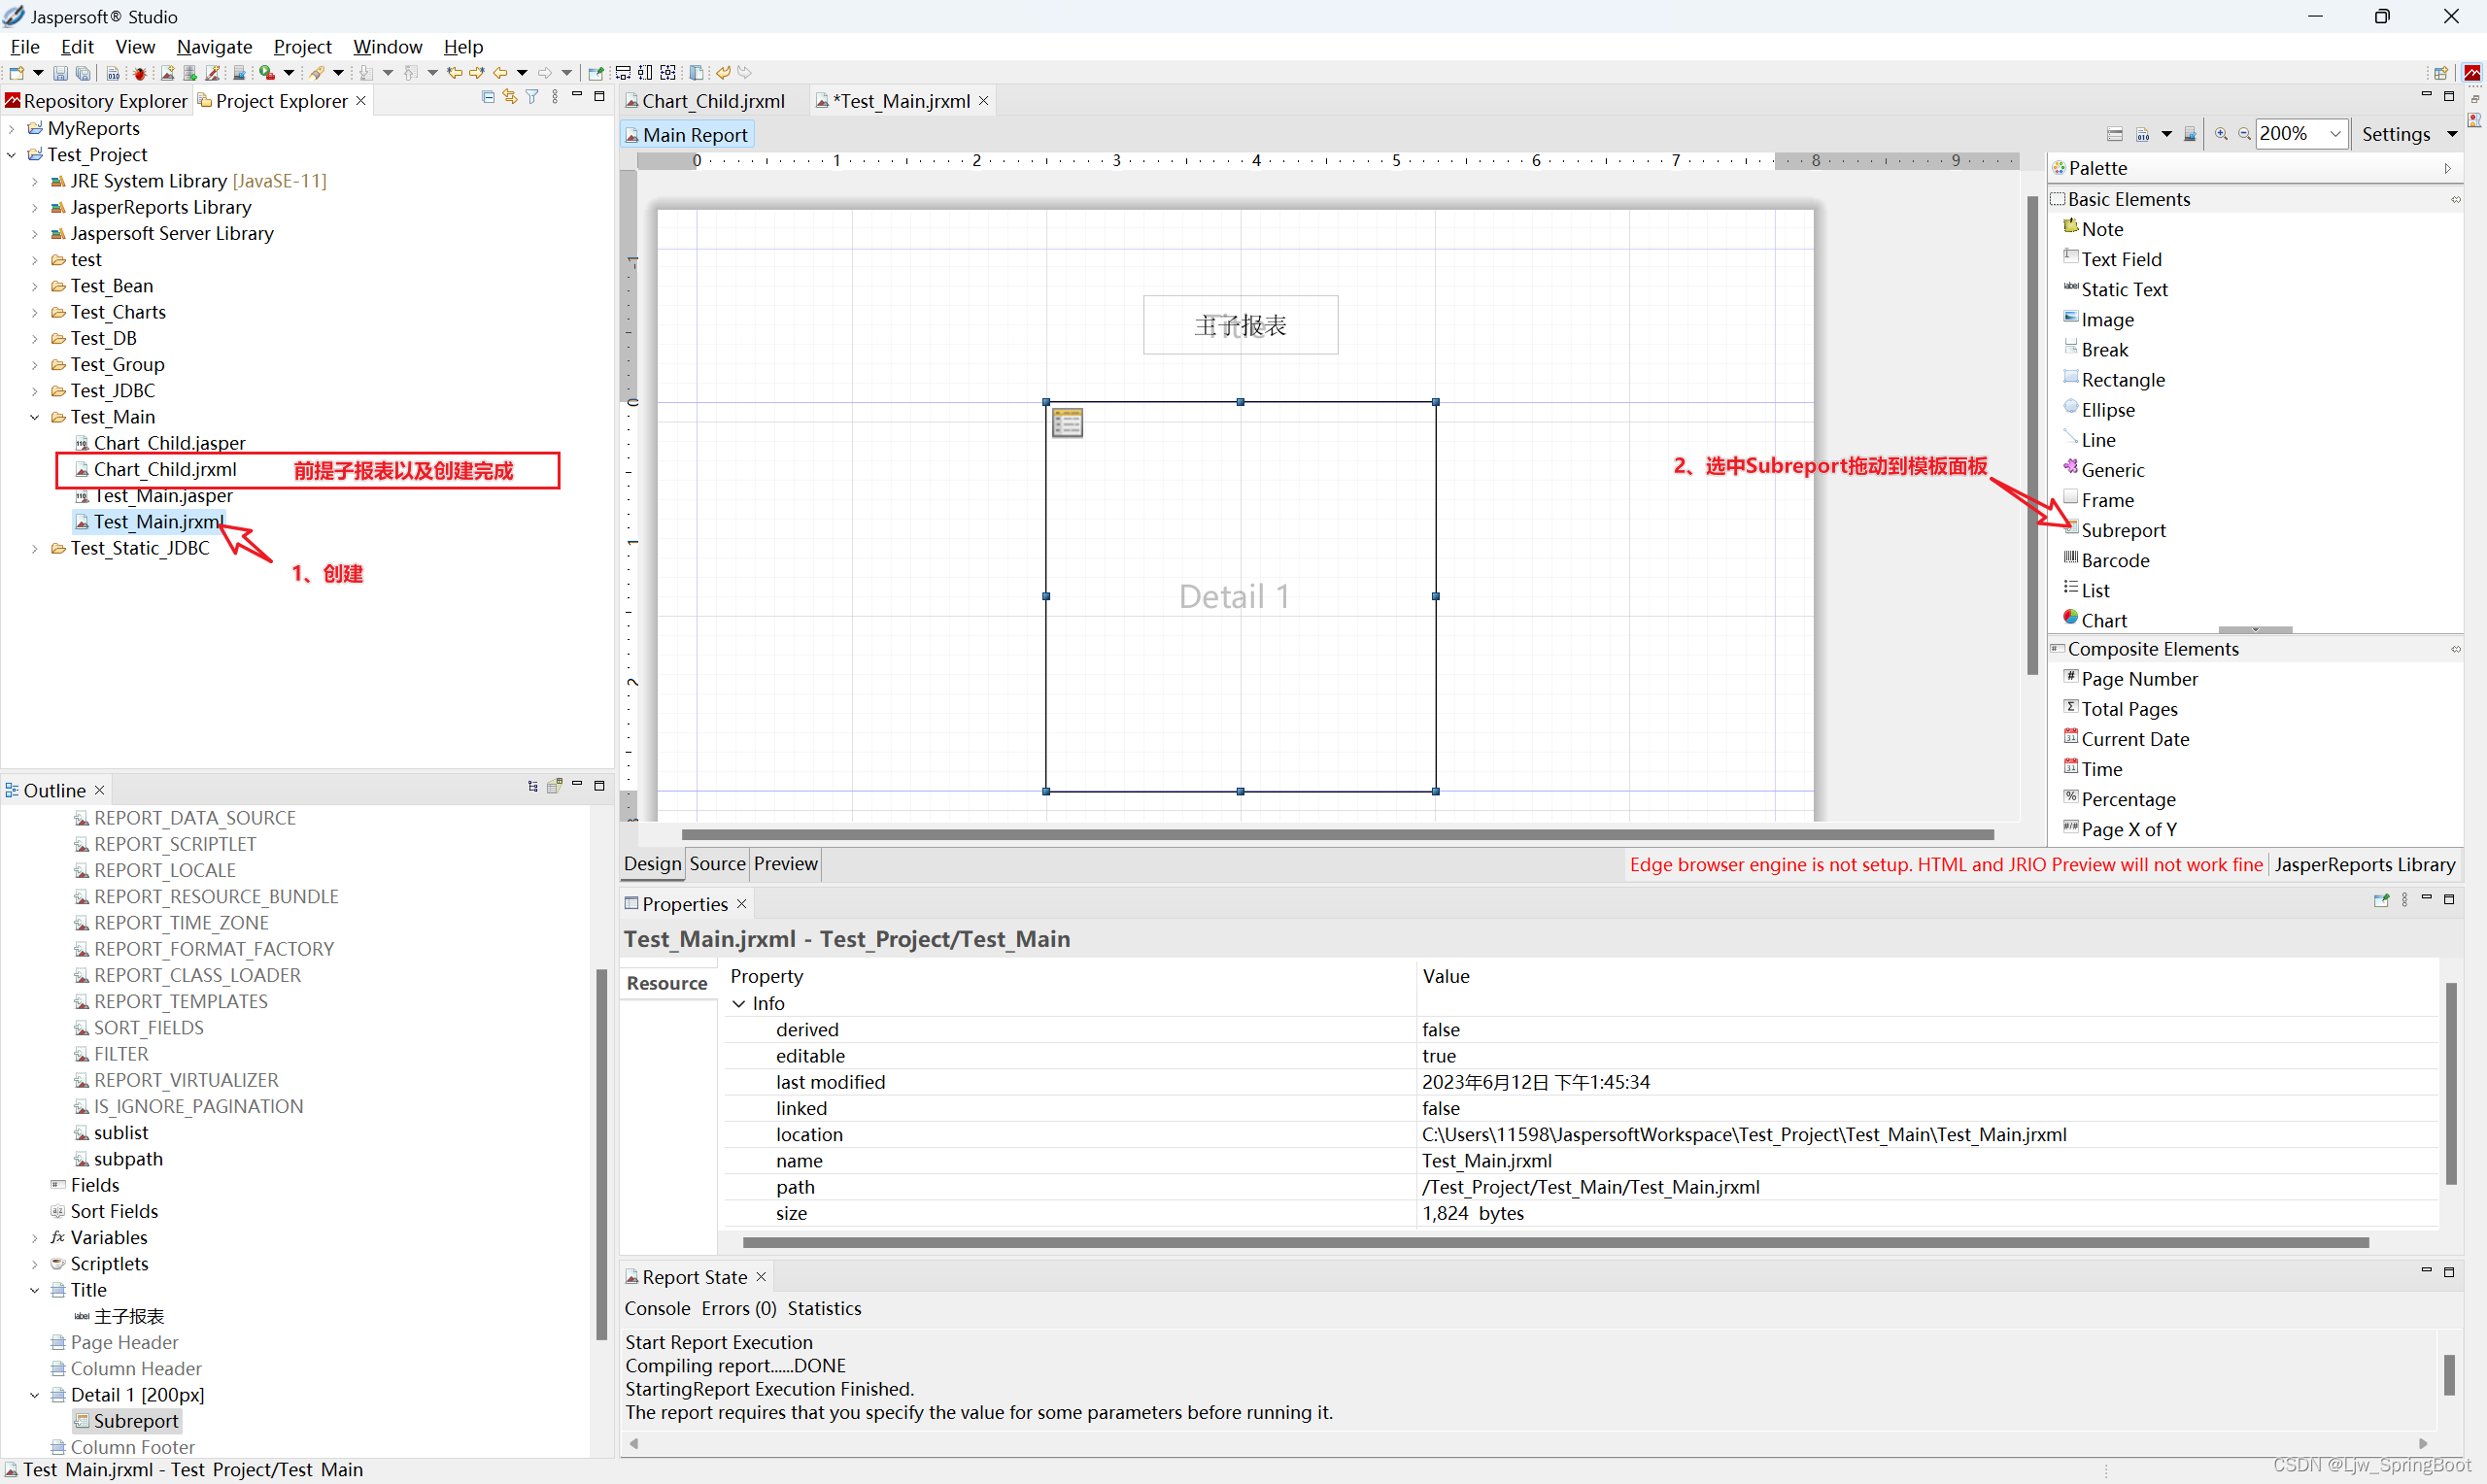Toggle Link with Editor in Project Explorer

[x=510, y=97]
